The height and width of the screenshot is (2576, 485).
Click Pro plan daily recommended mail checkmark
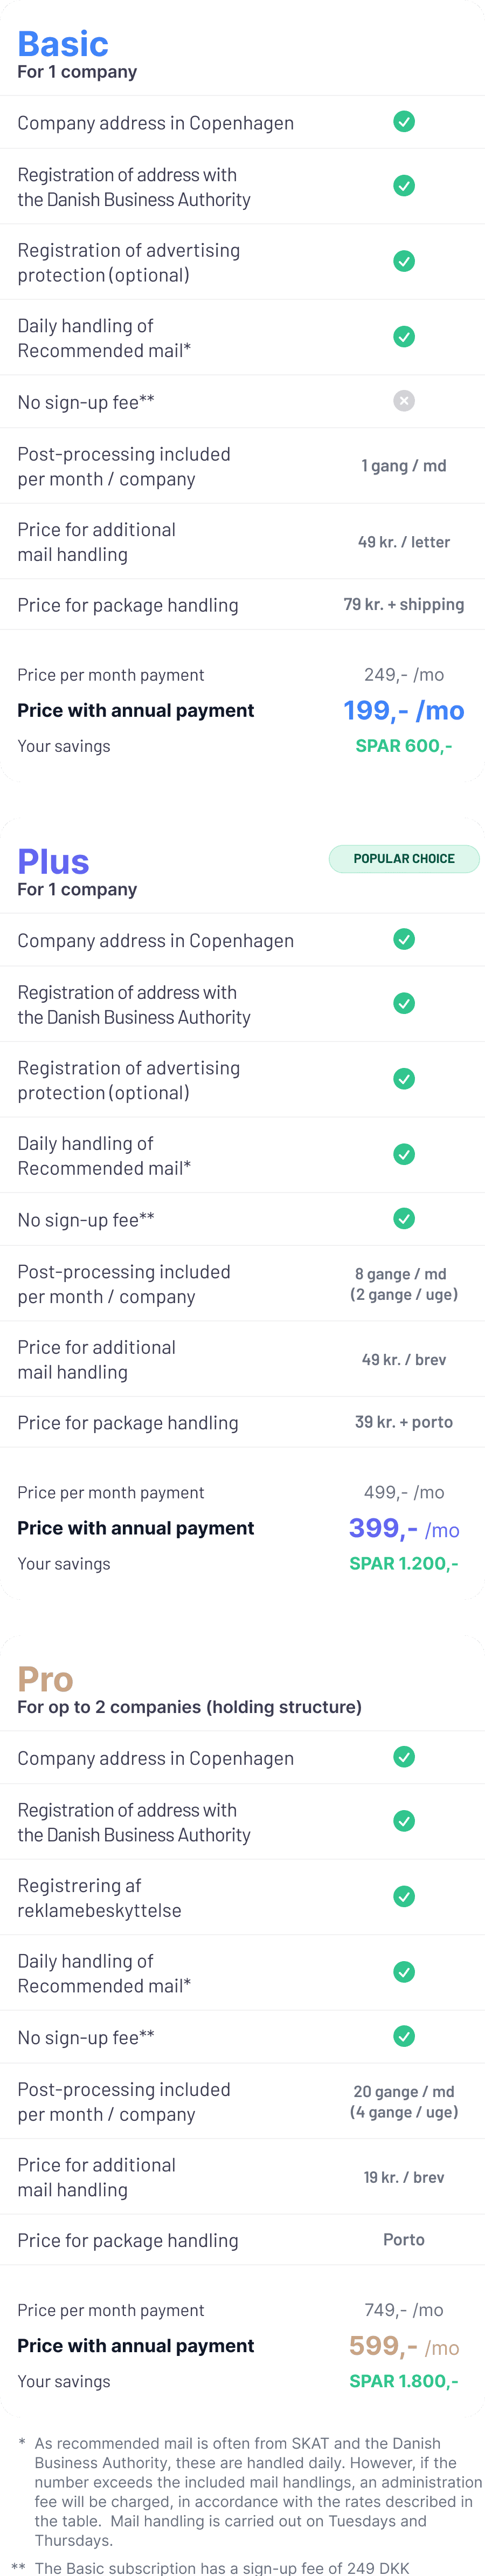404,1973
